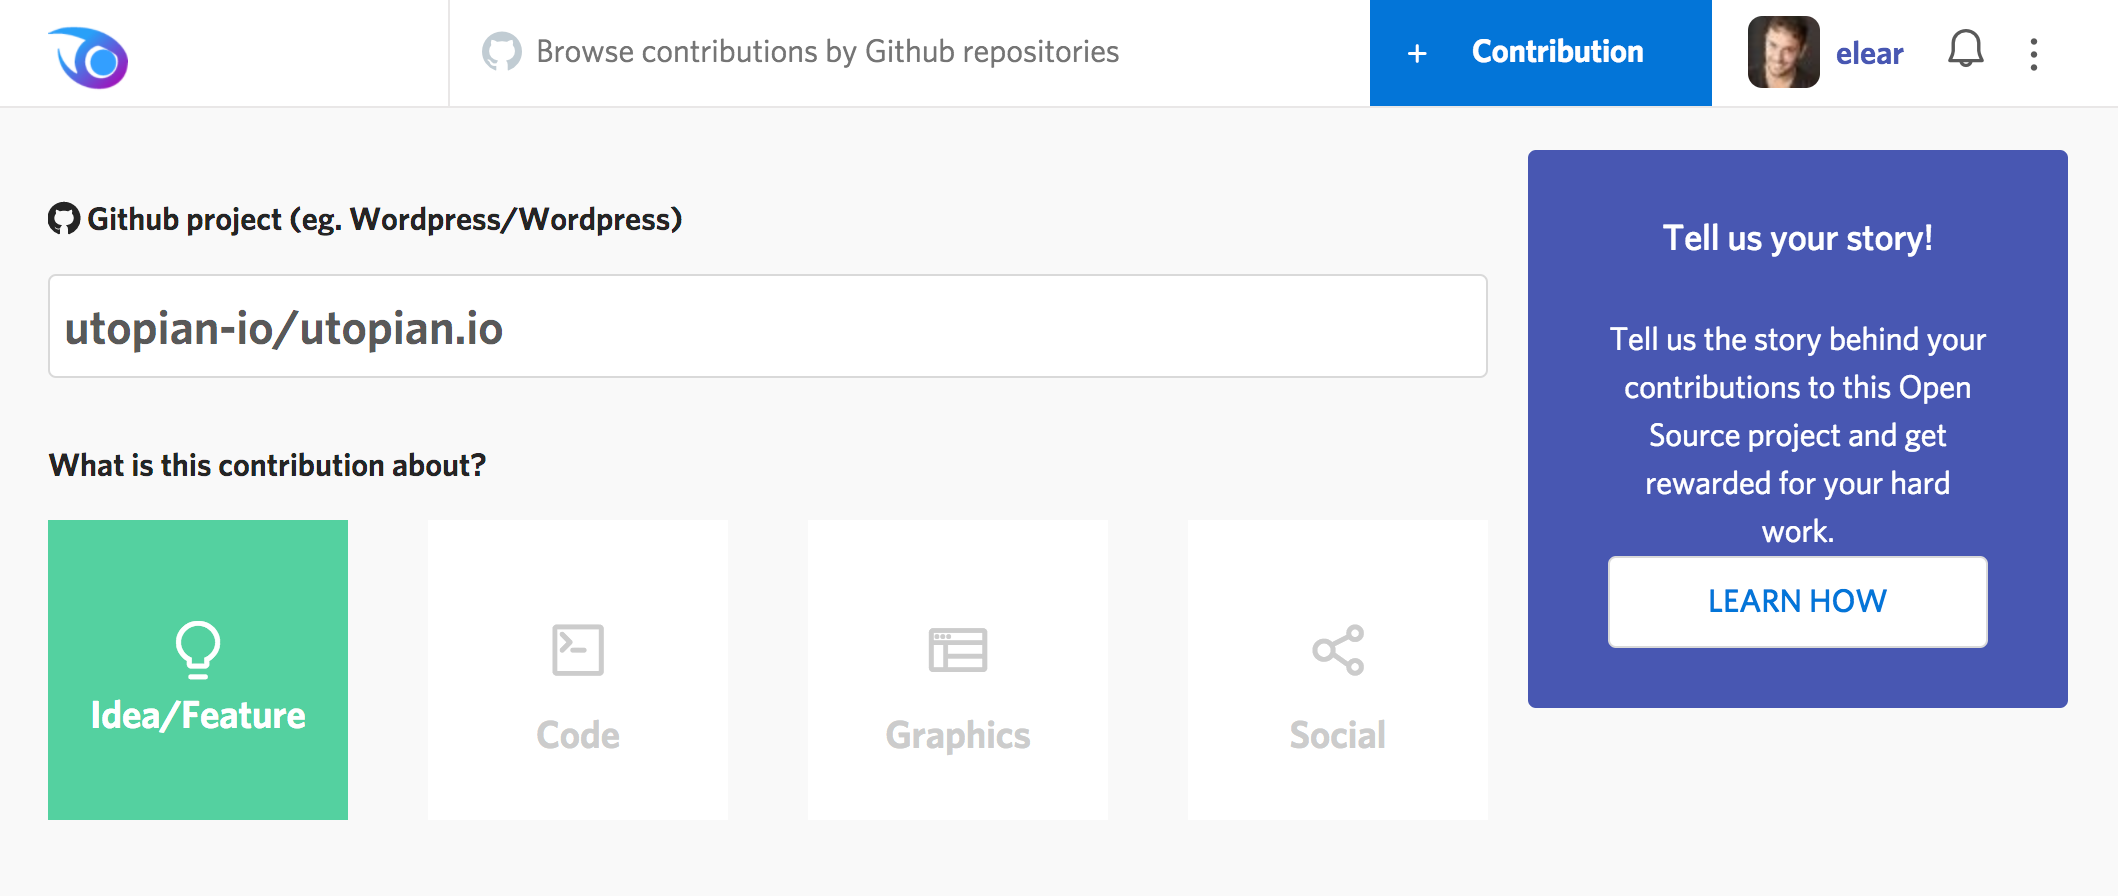
Task: Select the Social contribution type
Action: click(x=1338, y=670)
